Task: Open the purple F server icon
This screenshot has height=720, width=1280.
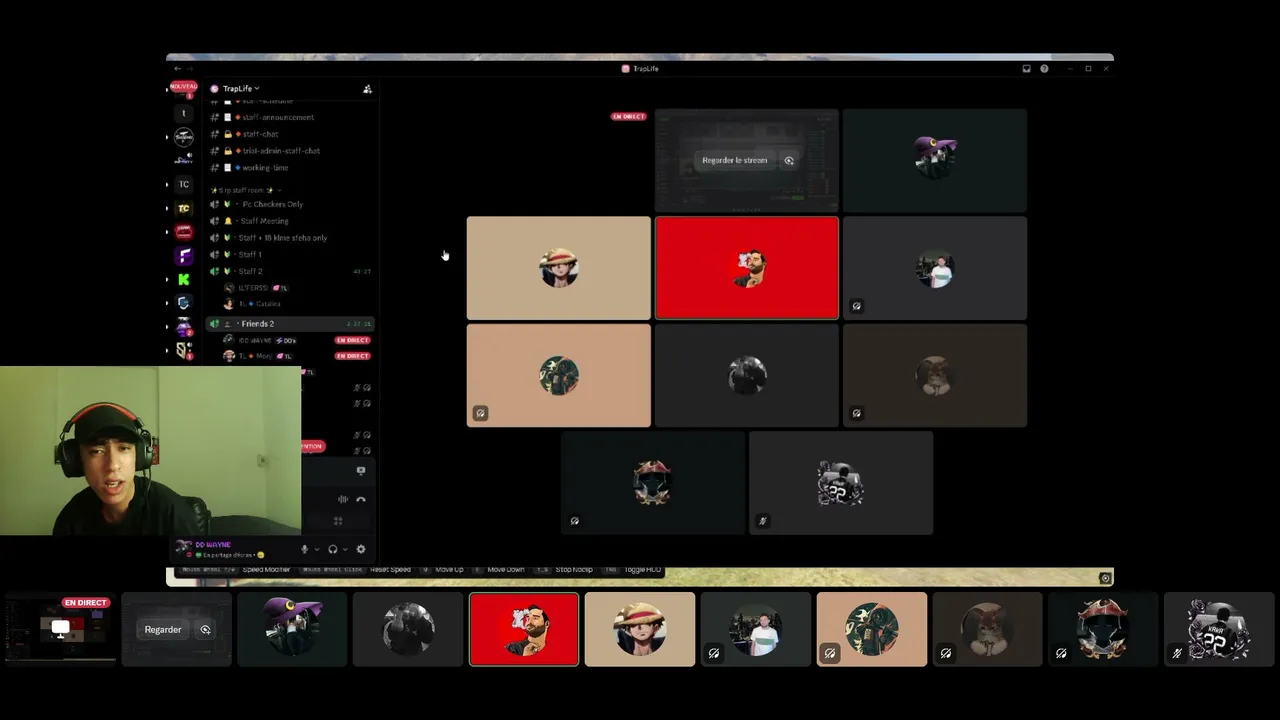Action: click(184, 256)
